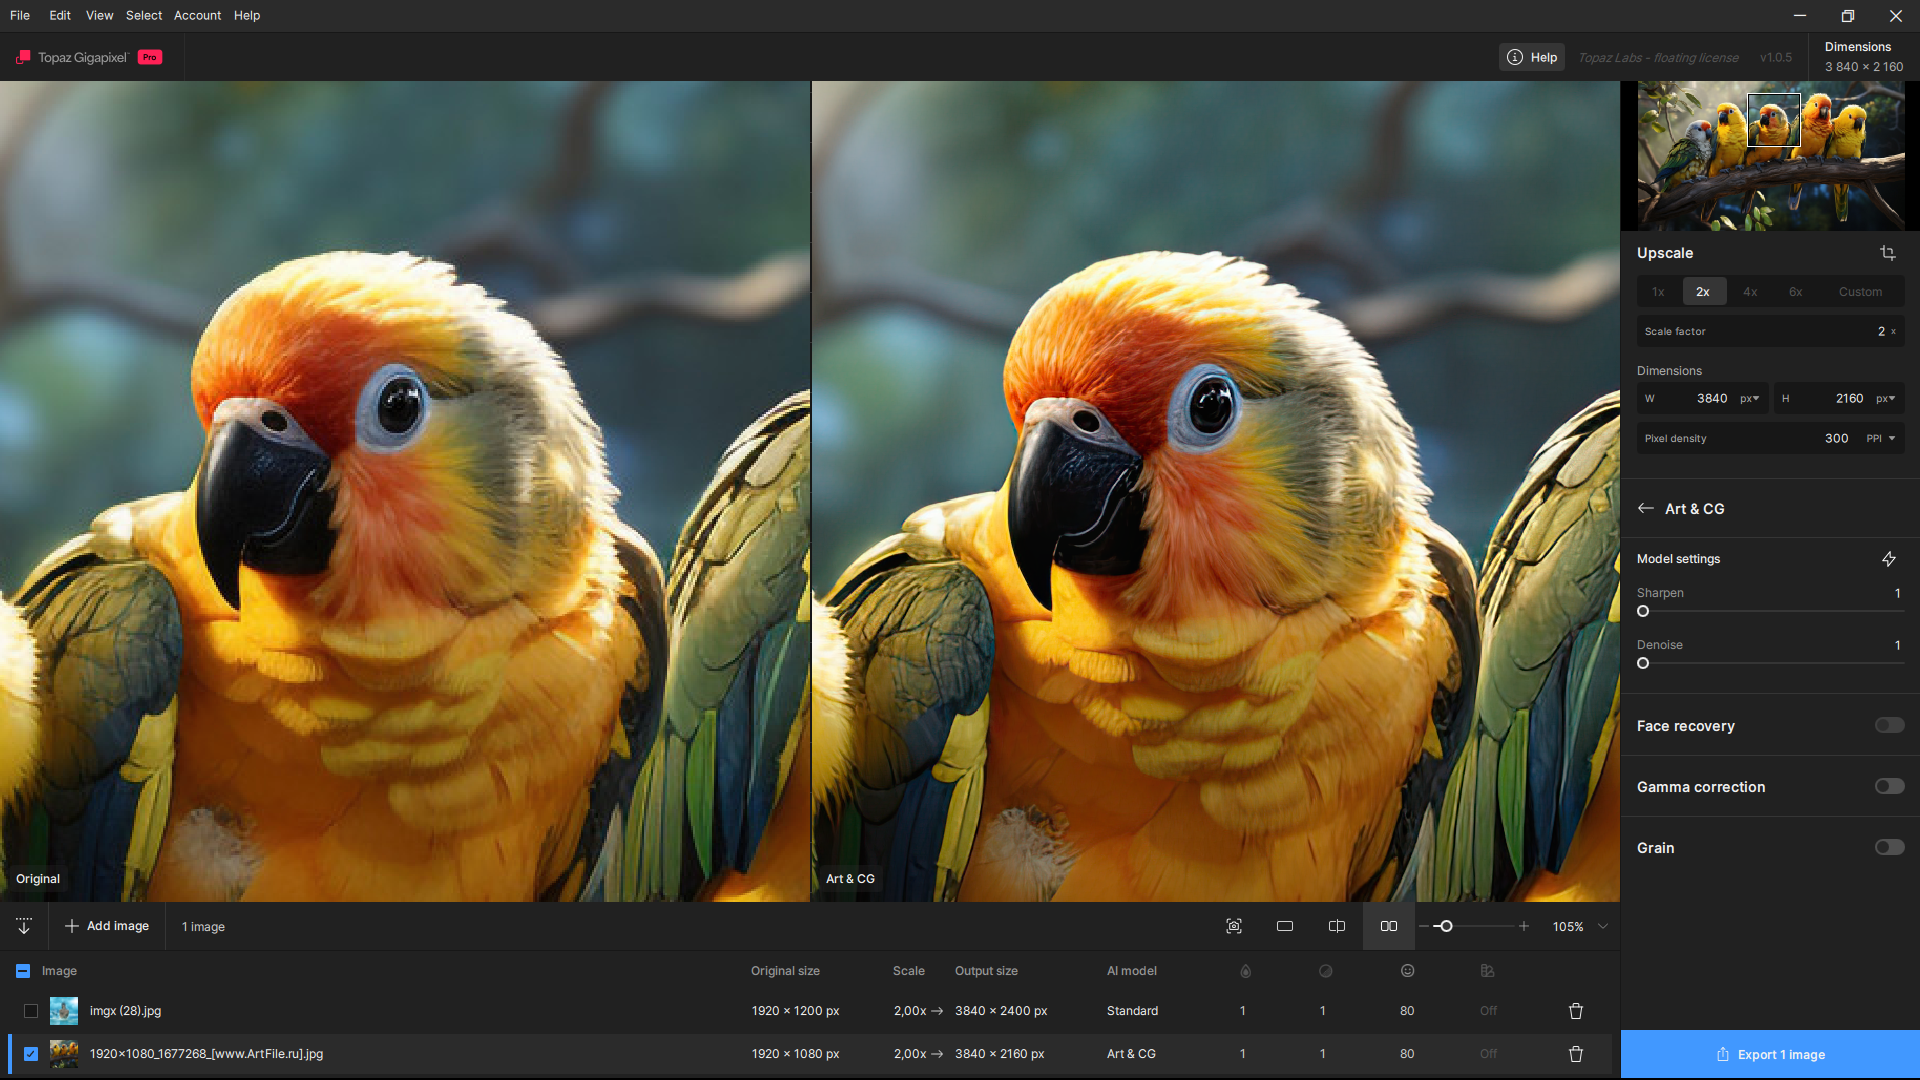Select side-by-side comparison view
This screenshot has width=1920, height=1080.
point(1389,926)
